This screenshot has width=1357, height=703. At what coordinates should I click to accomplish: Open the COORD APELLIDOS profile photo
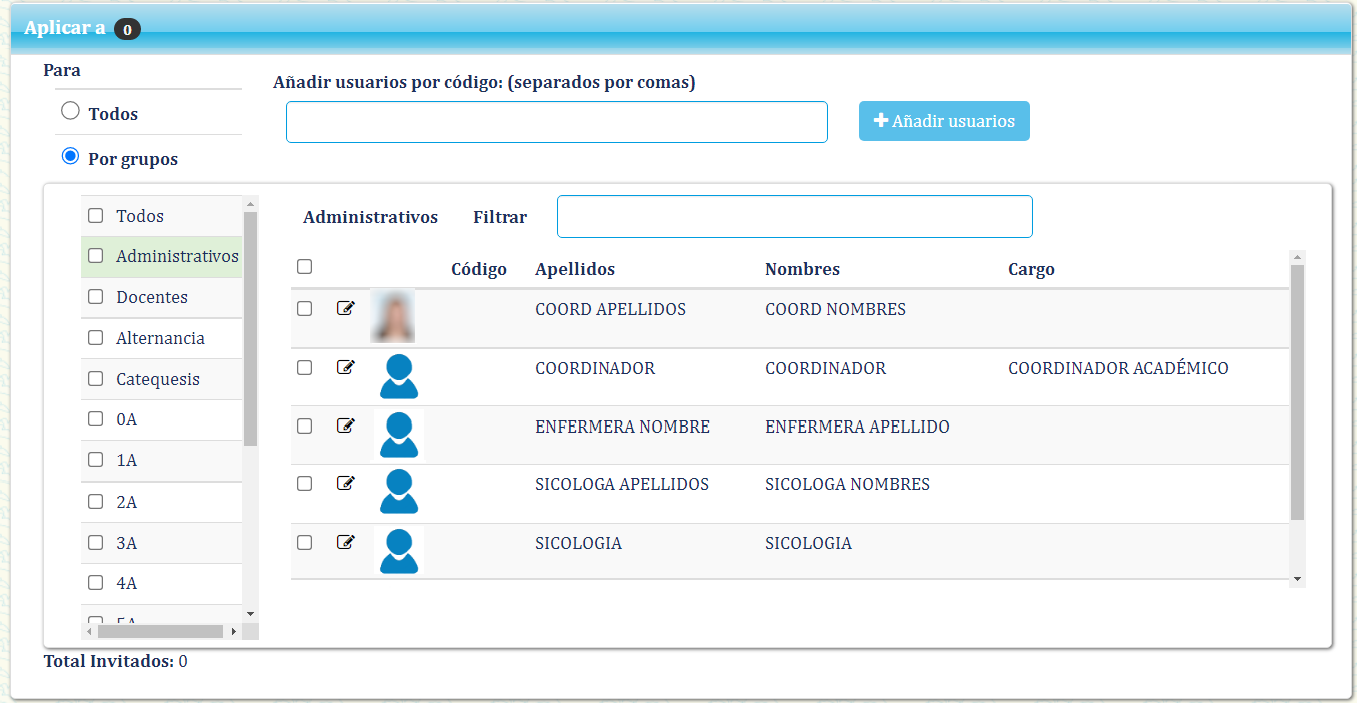pyautogui.click(x=392, y=316)
